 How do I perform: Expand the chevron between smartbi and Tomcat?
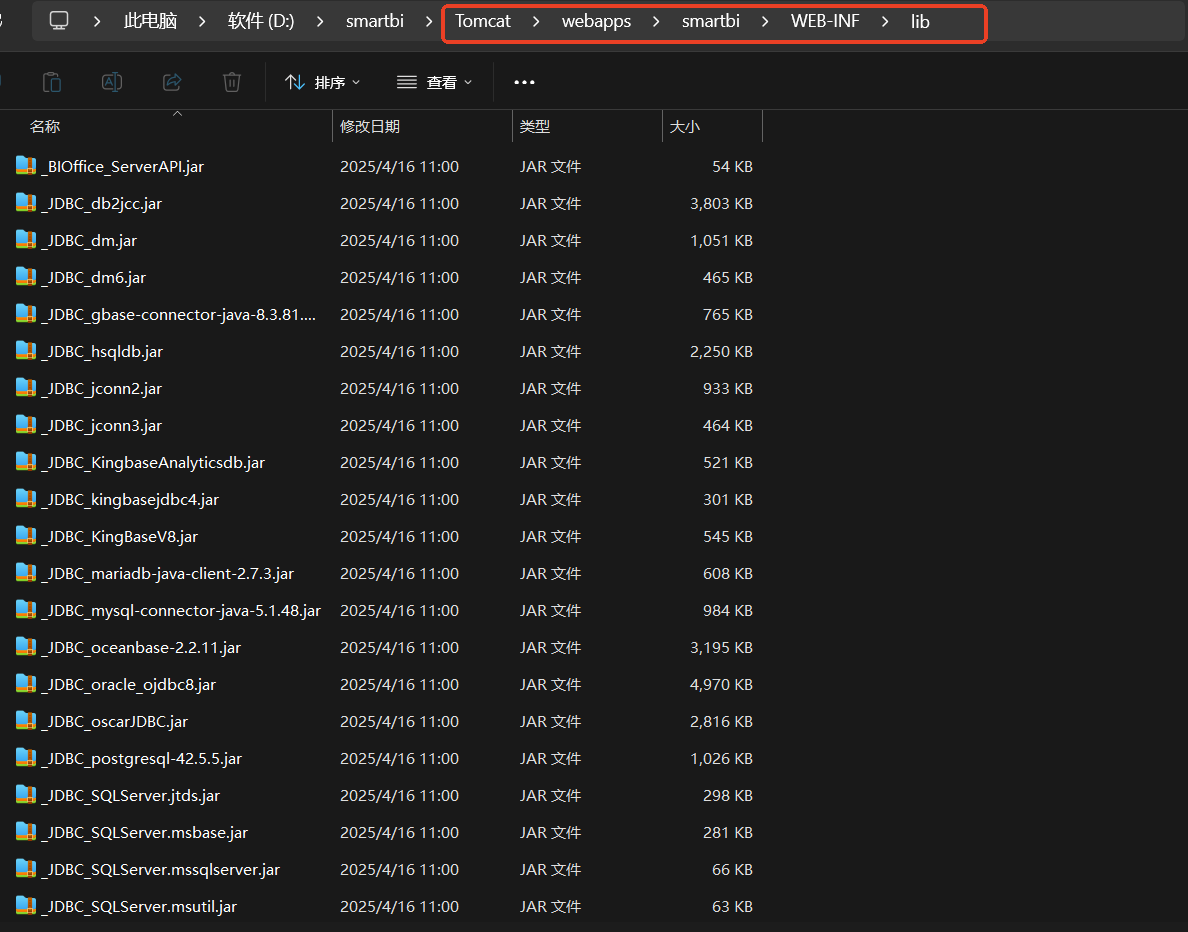click(x=428, y=21)
